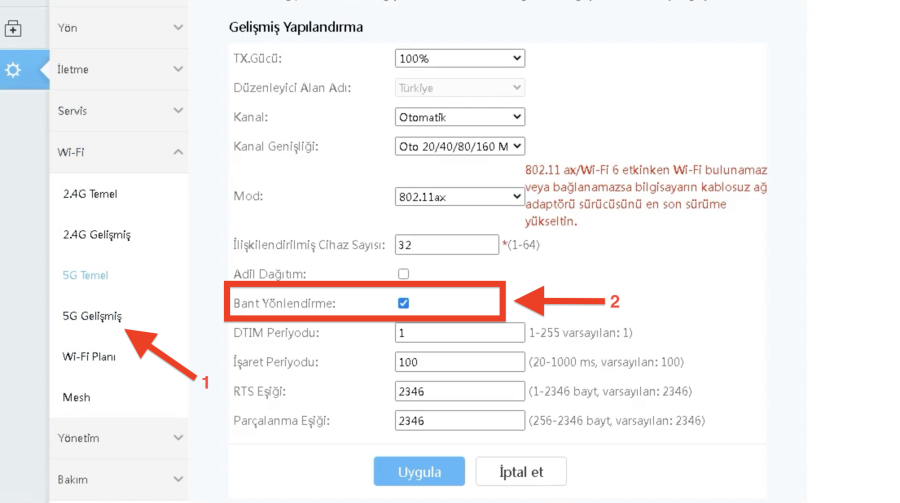Select 5G Gelişmiş in the sidebar

click(92, 316)
